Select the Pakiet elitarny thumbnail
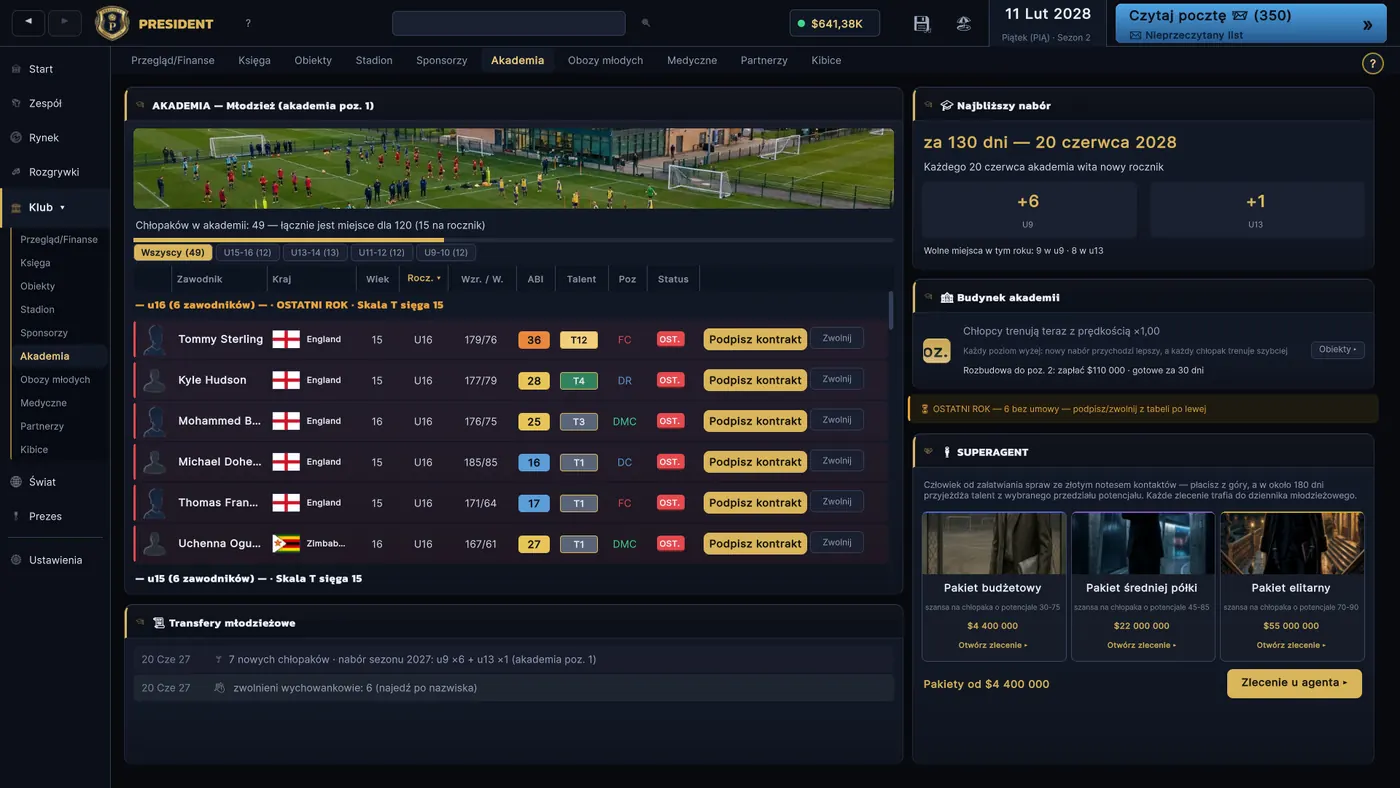Viewport: 1400px width, 788px height. point(1292,544)
